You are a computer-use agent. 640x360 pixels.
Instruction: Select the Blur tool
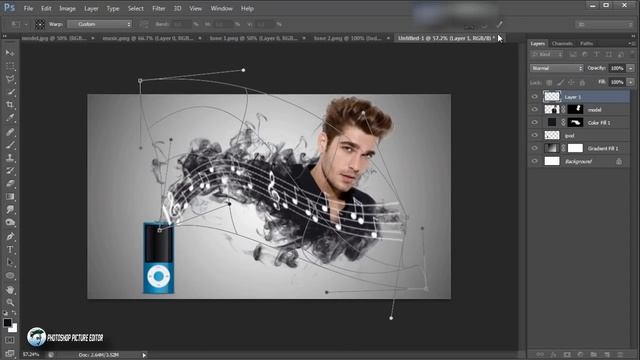tap(10, 210)
